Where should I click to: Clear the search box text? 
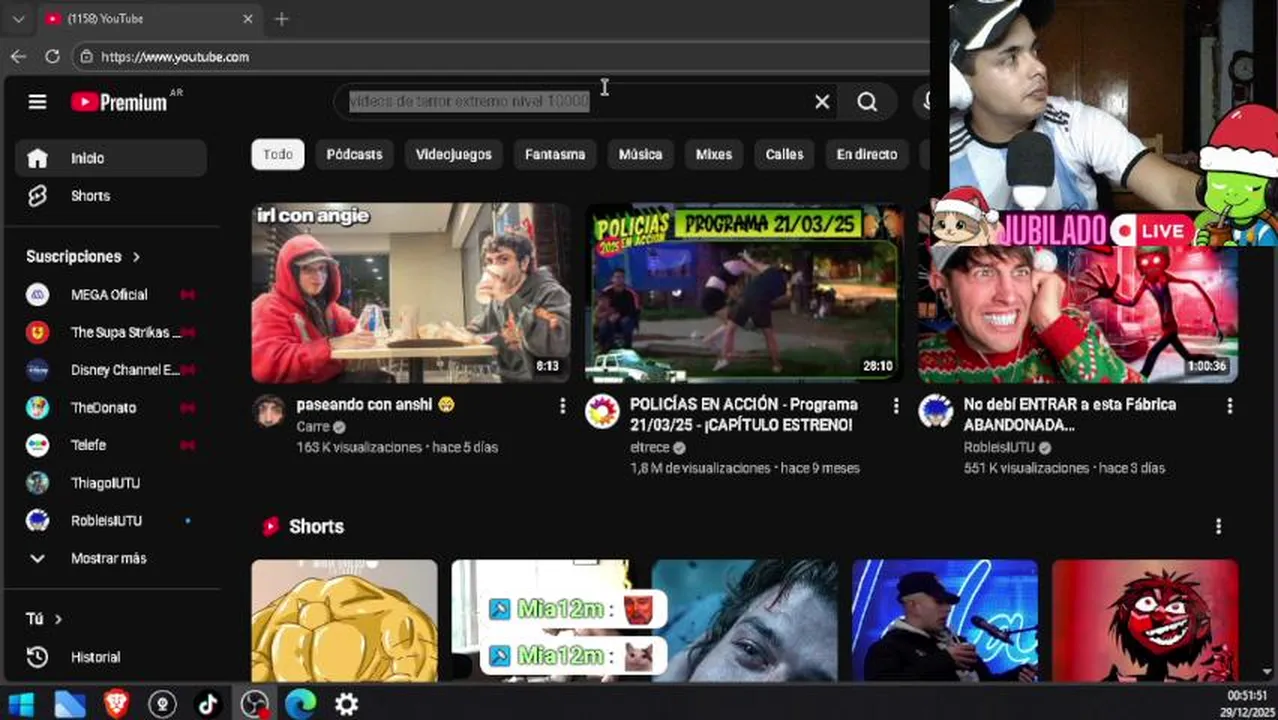[x=822, y=102]
